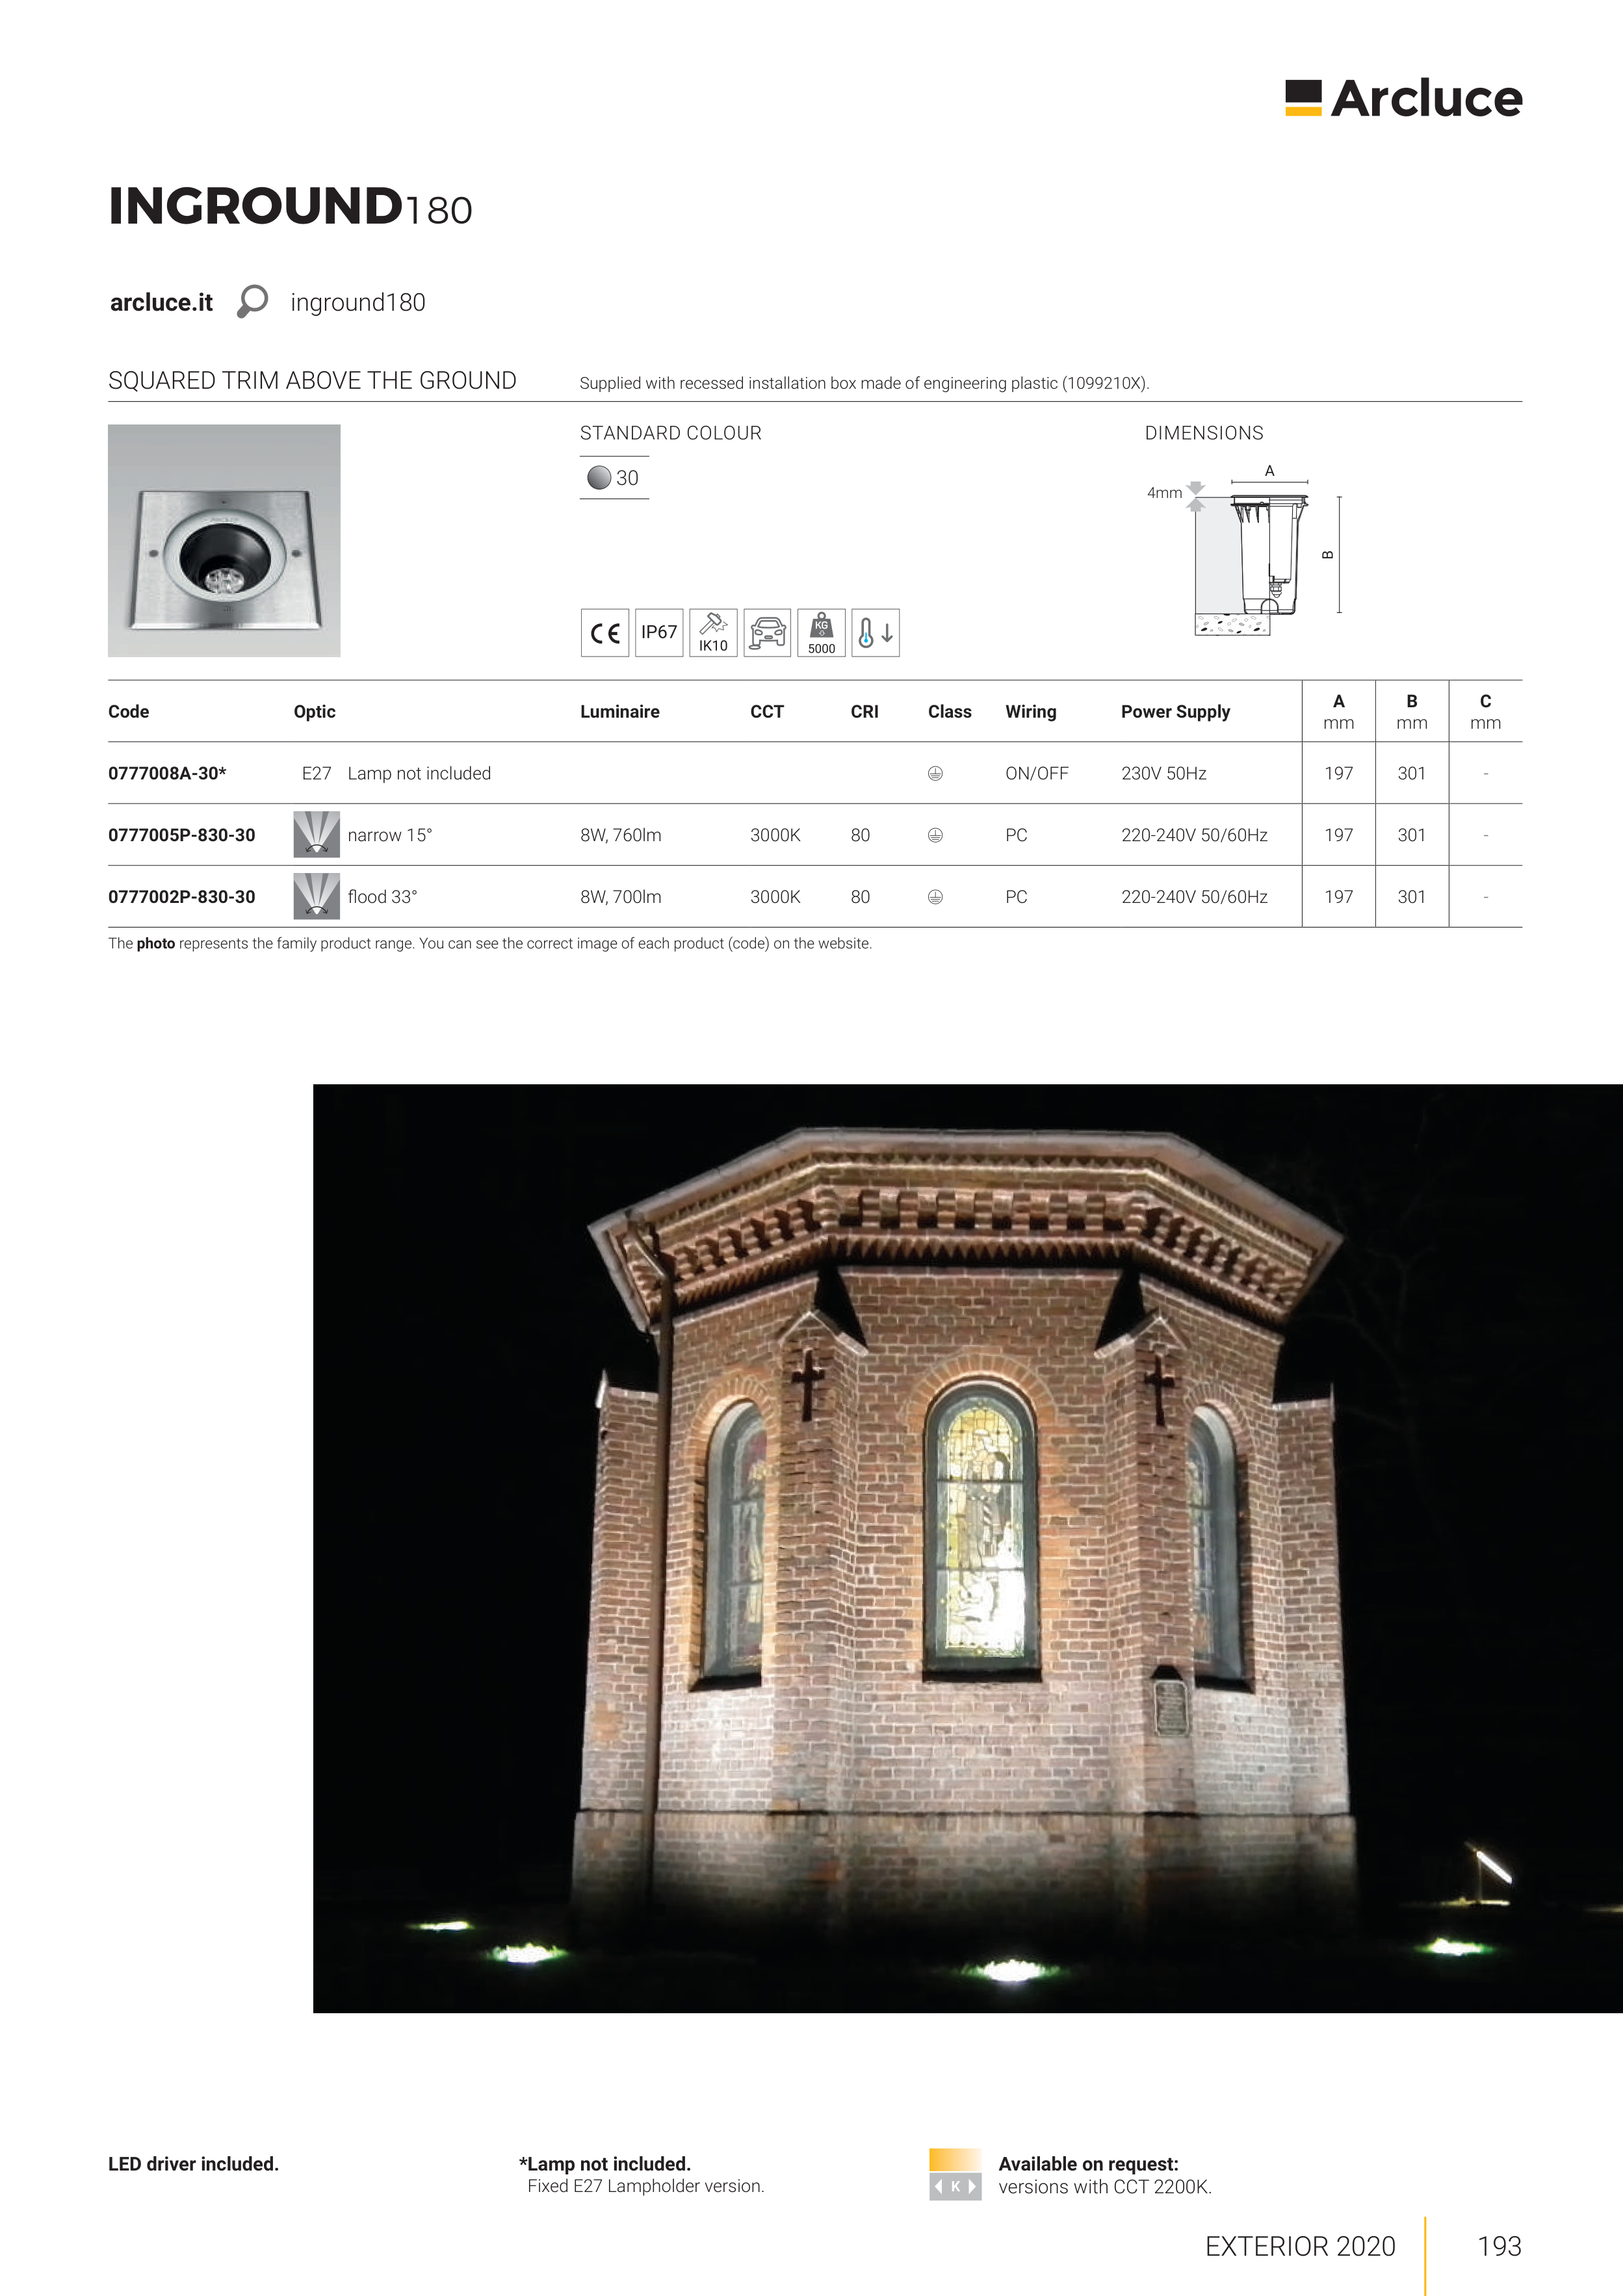
Task: Open the arcluce.it website link
Action: 161,303
